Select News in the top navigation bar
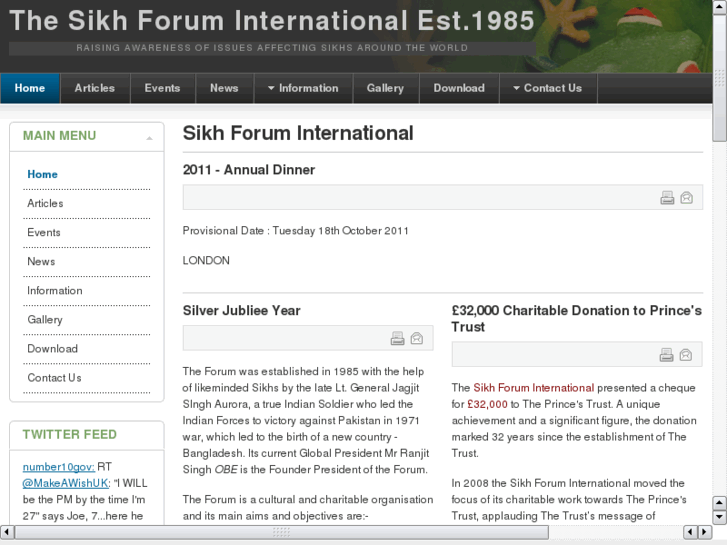 pyautogui.click(x=224, y=88)
